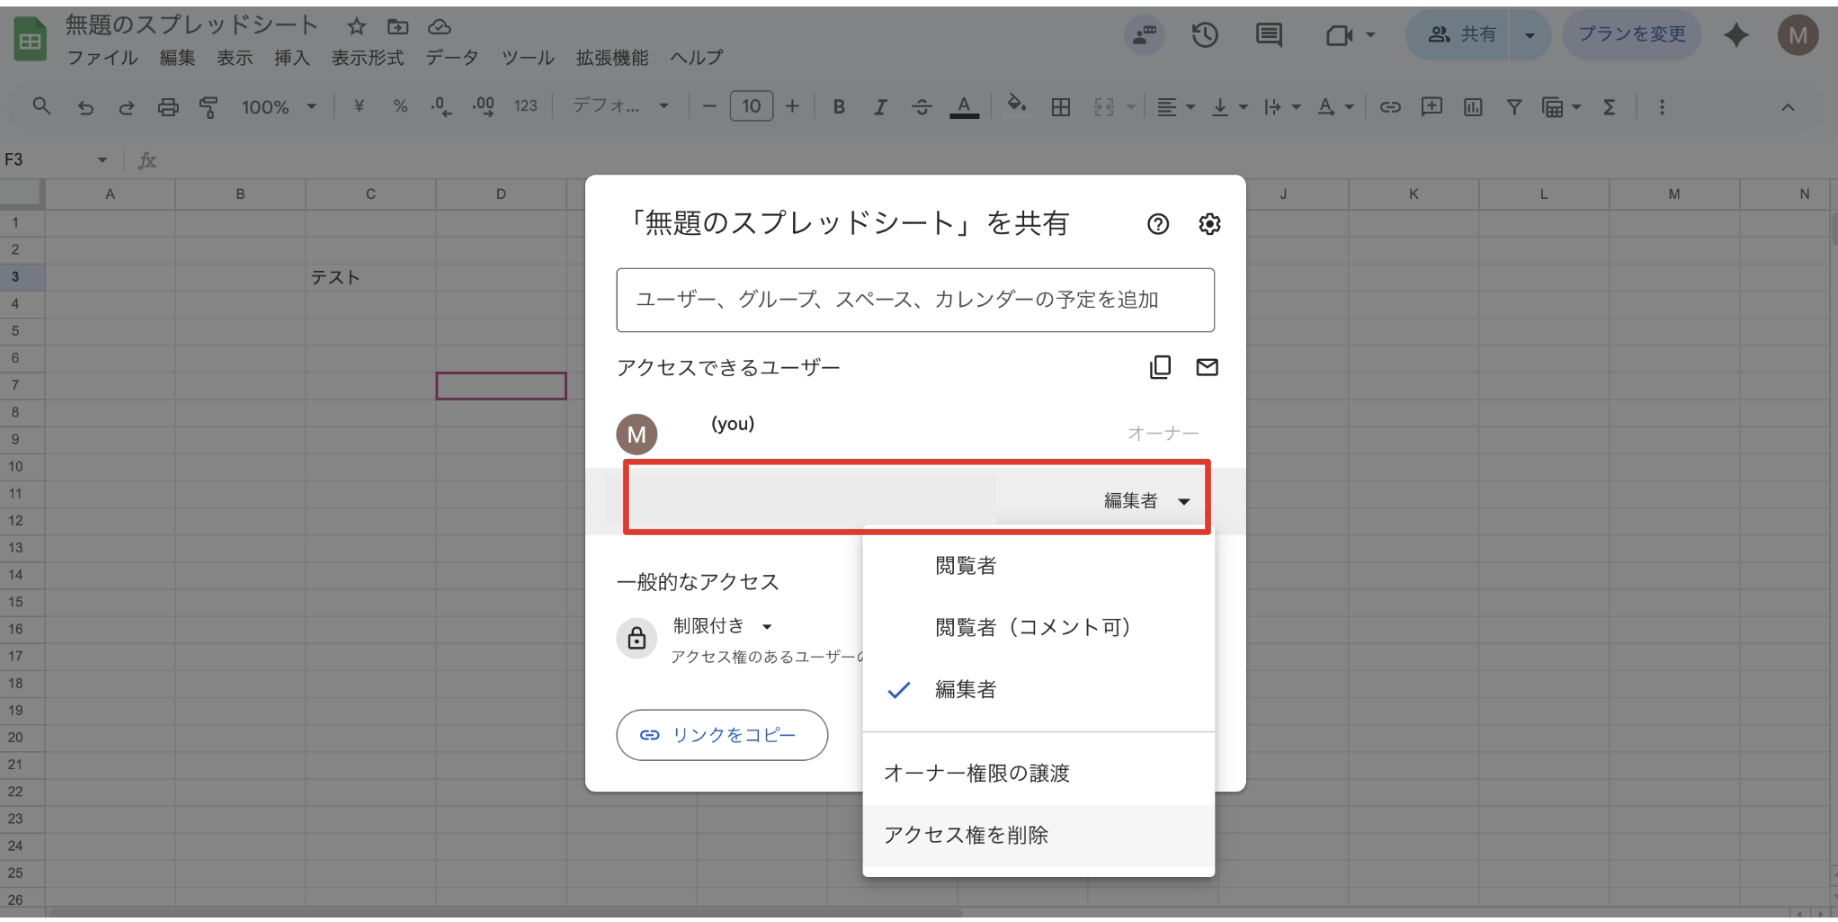Open the borders tool
Screen dimensions: 1838x922
coord(1061,107)
